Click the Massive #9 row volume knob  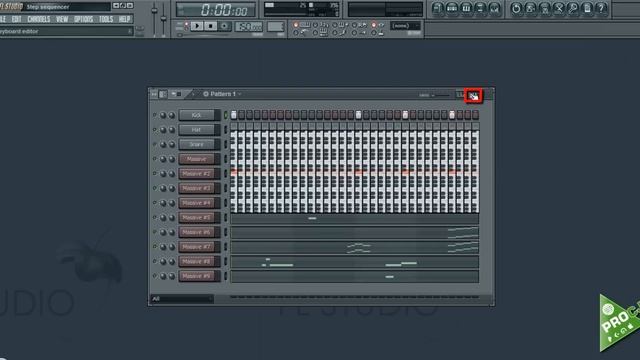click(172, 276)
